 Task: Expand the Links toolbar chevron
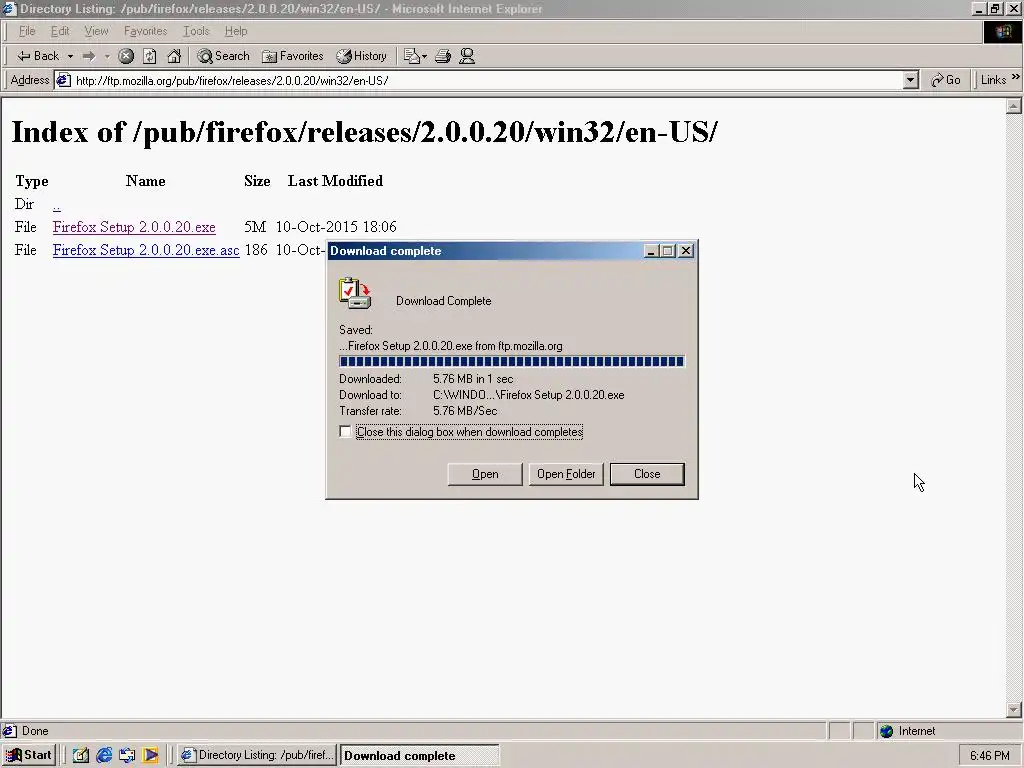(1016, 77)
